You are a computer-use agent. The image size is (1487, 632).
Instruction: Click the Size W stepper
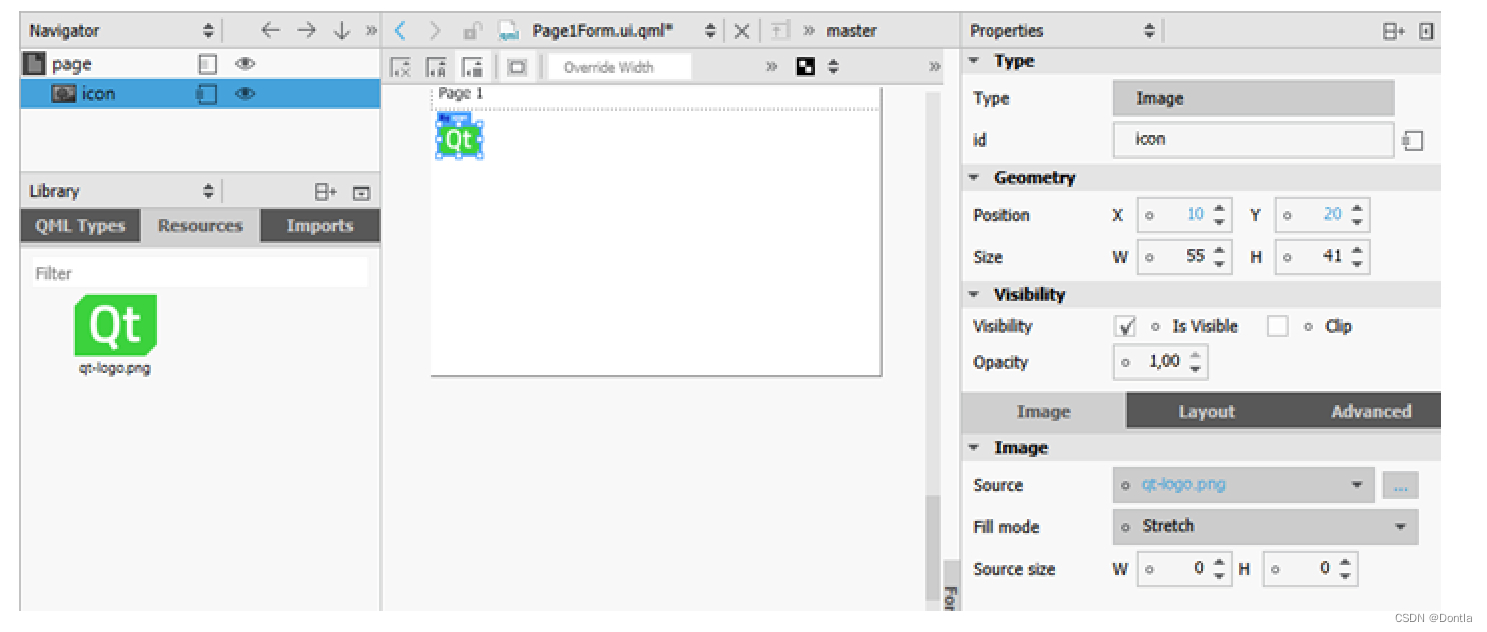(x=1220, y=257)
